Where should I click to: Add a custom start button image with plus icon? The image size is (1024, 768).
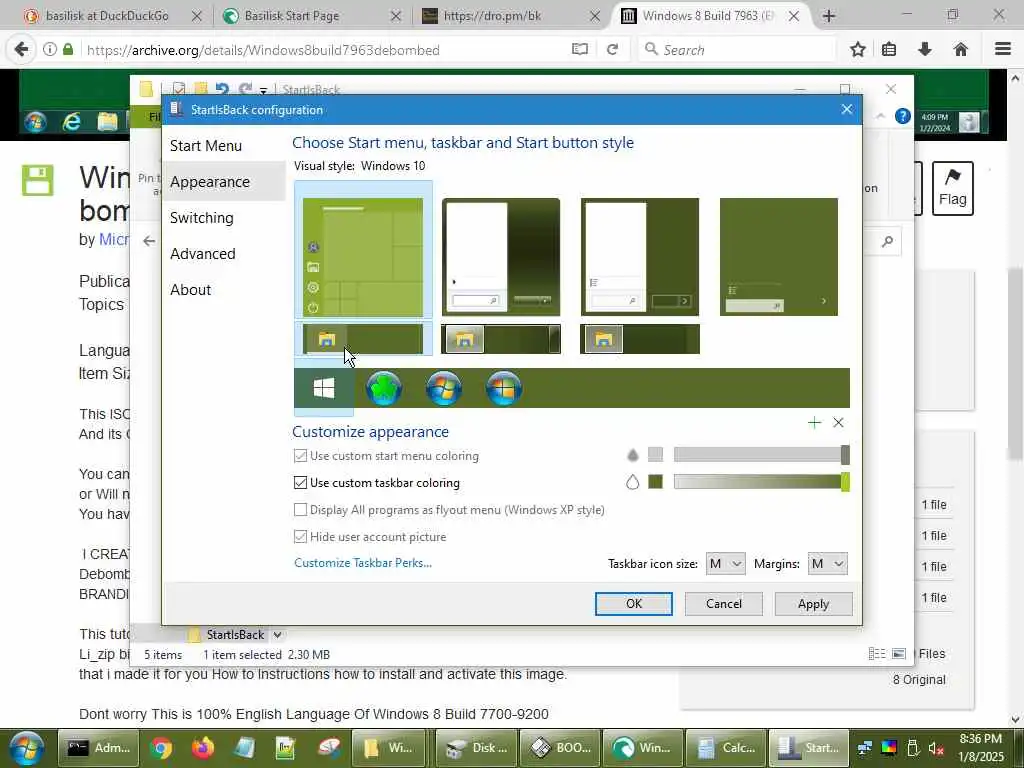[814, 423]
